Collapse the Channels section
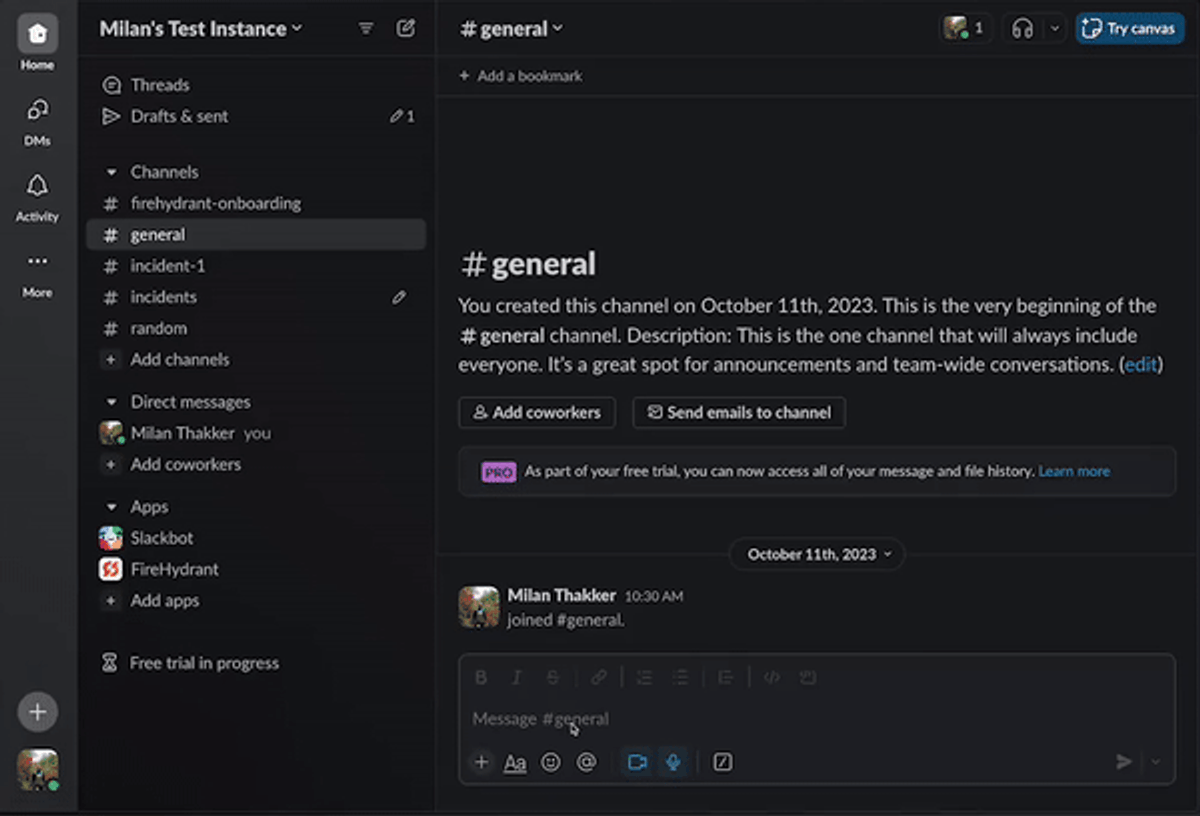Screen dimensions: 1200x816 [111, 172]
